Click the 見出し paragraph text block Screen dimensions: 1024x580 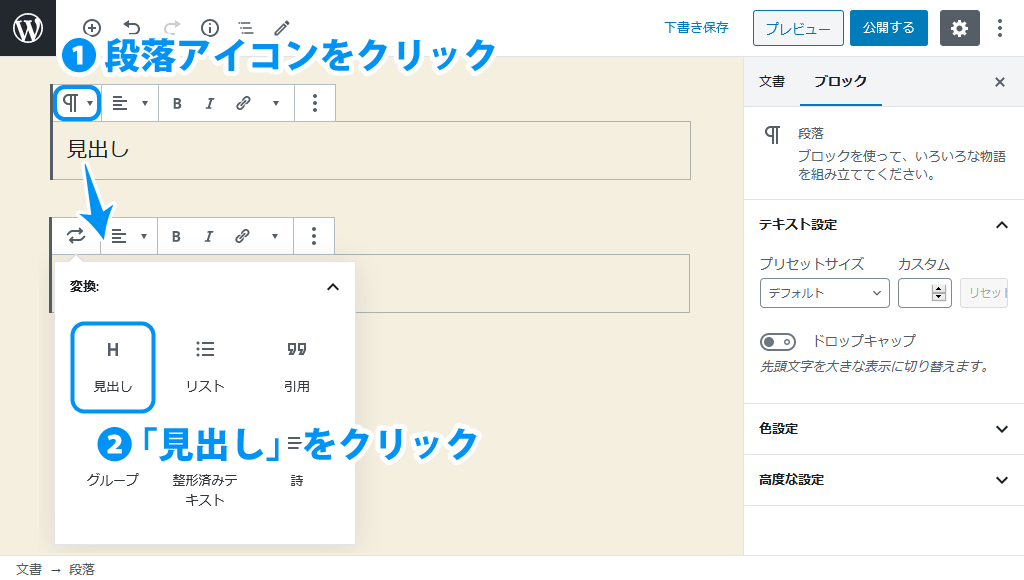tap(371, 150)
